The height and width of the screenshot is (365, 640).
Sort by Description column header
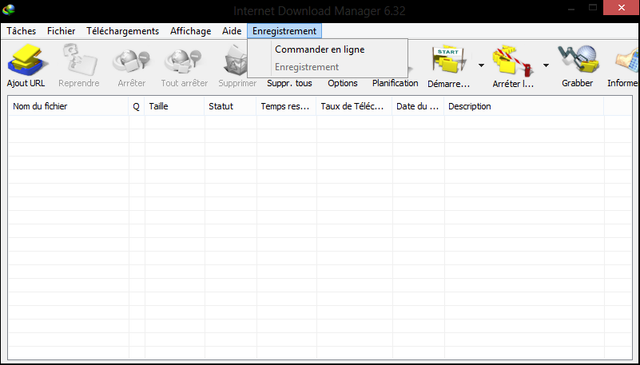tap(524, 107)
